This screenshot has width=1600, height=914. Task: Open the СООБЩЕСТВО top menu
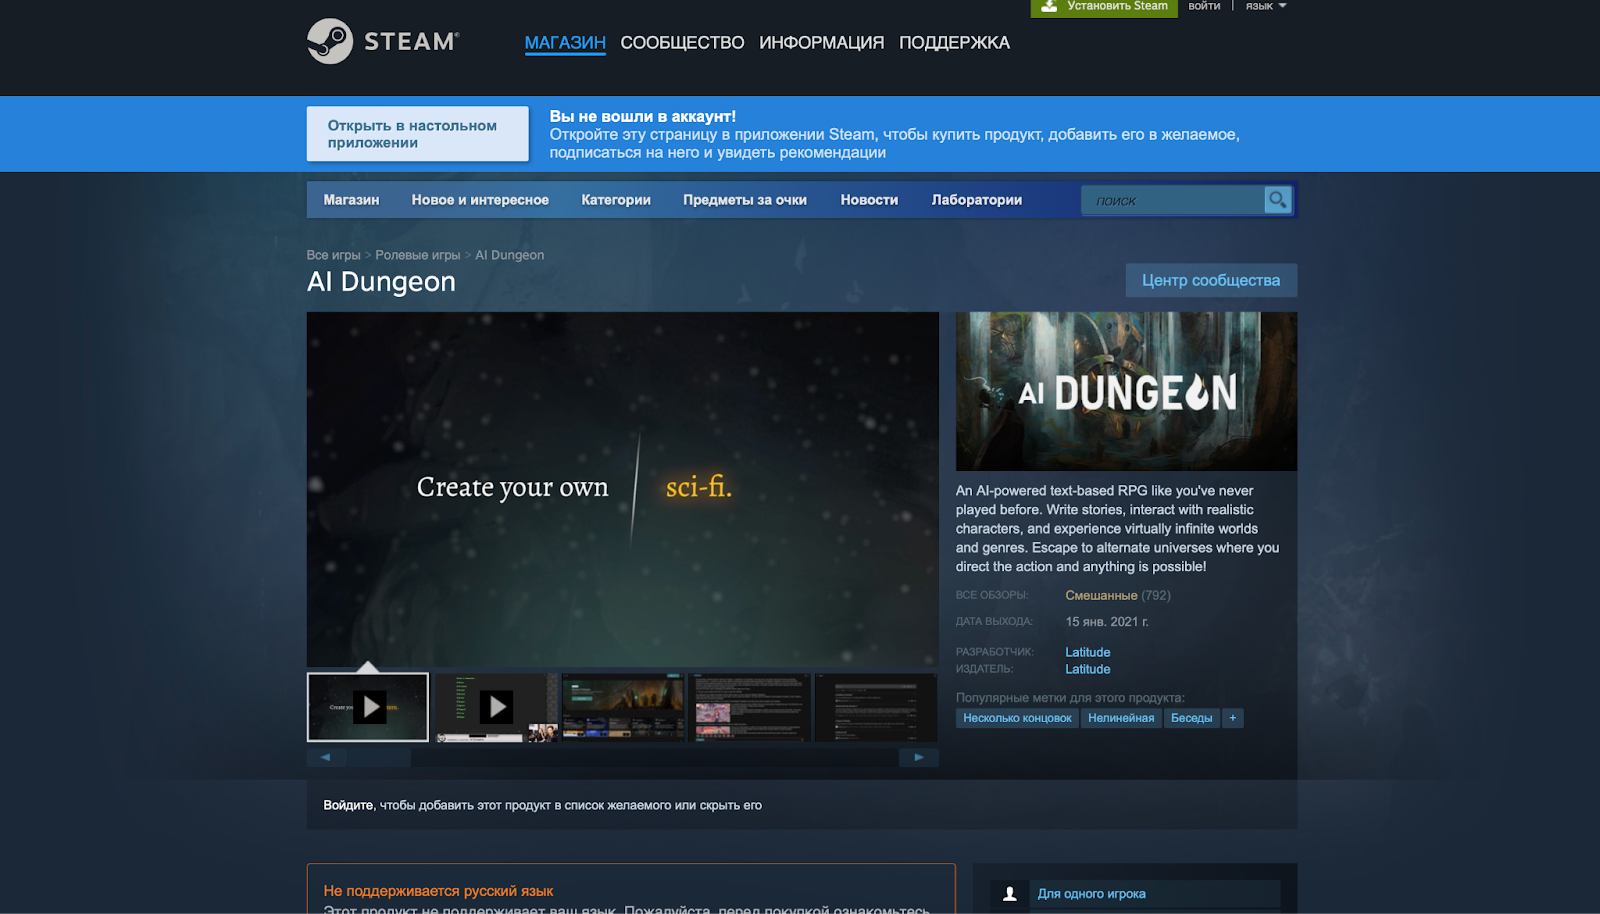click(x=682, y=43)
